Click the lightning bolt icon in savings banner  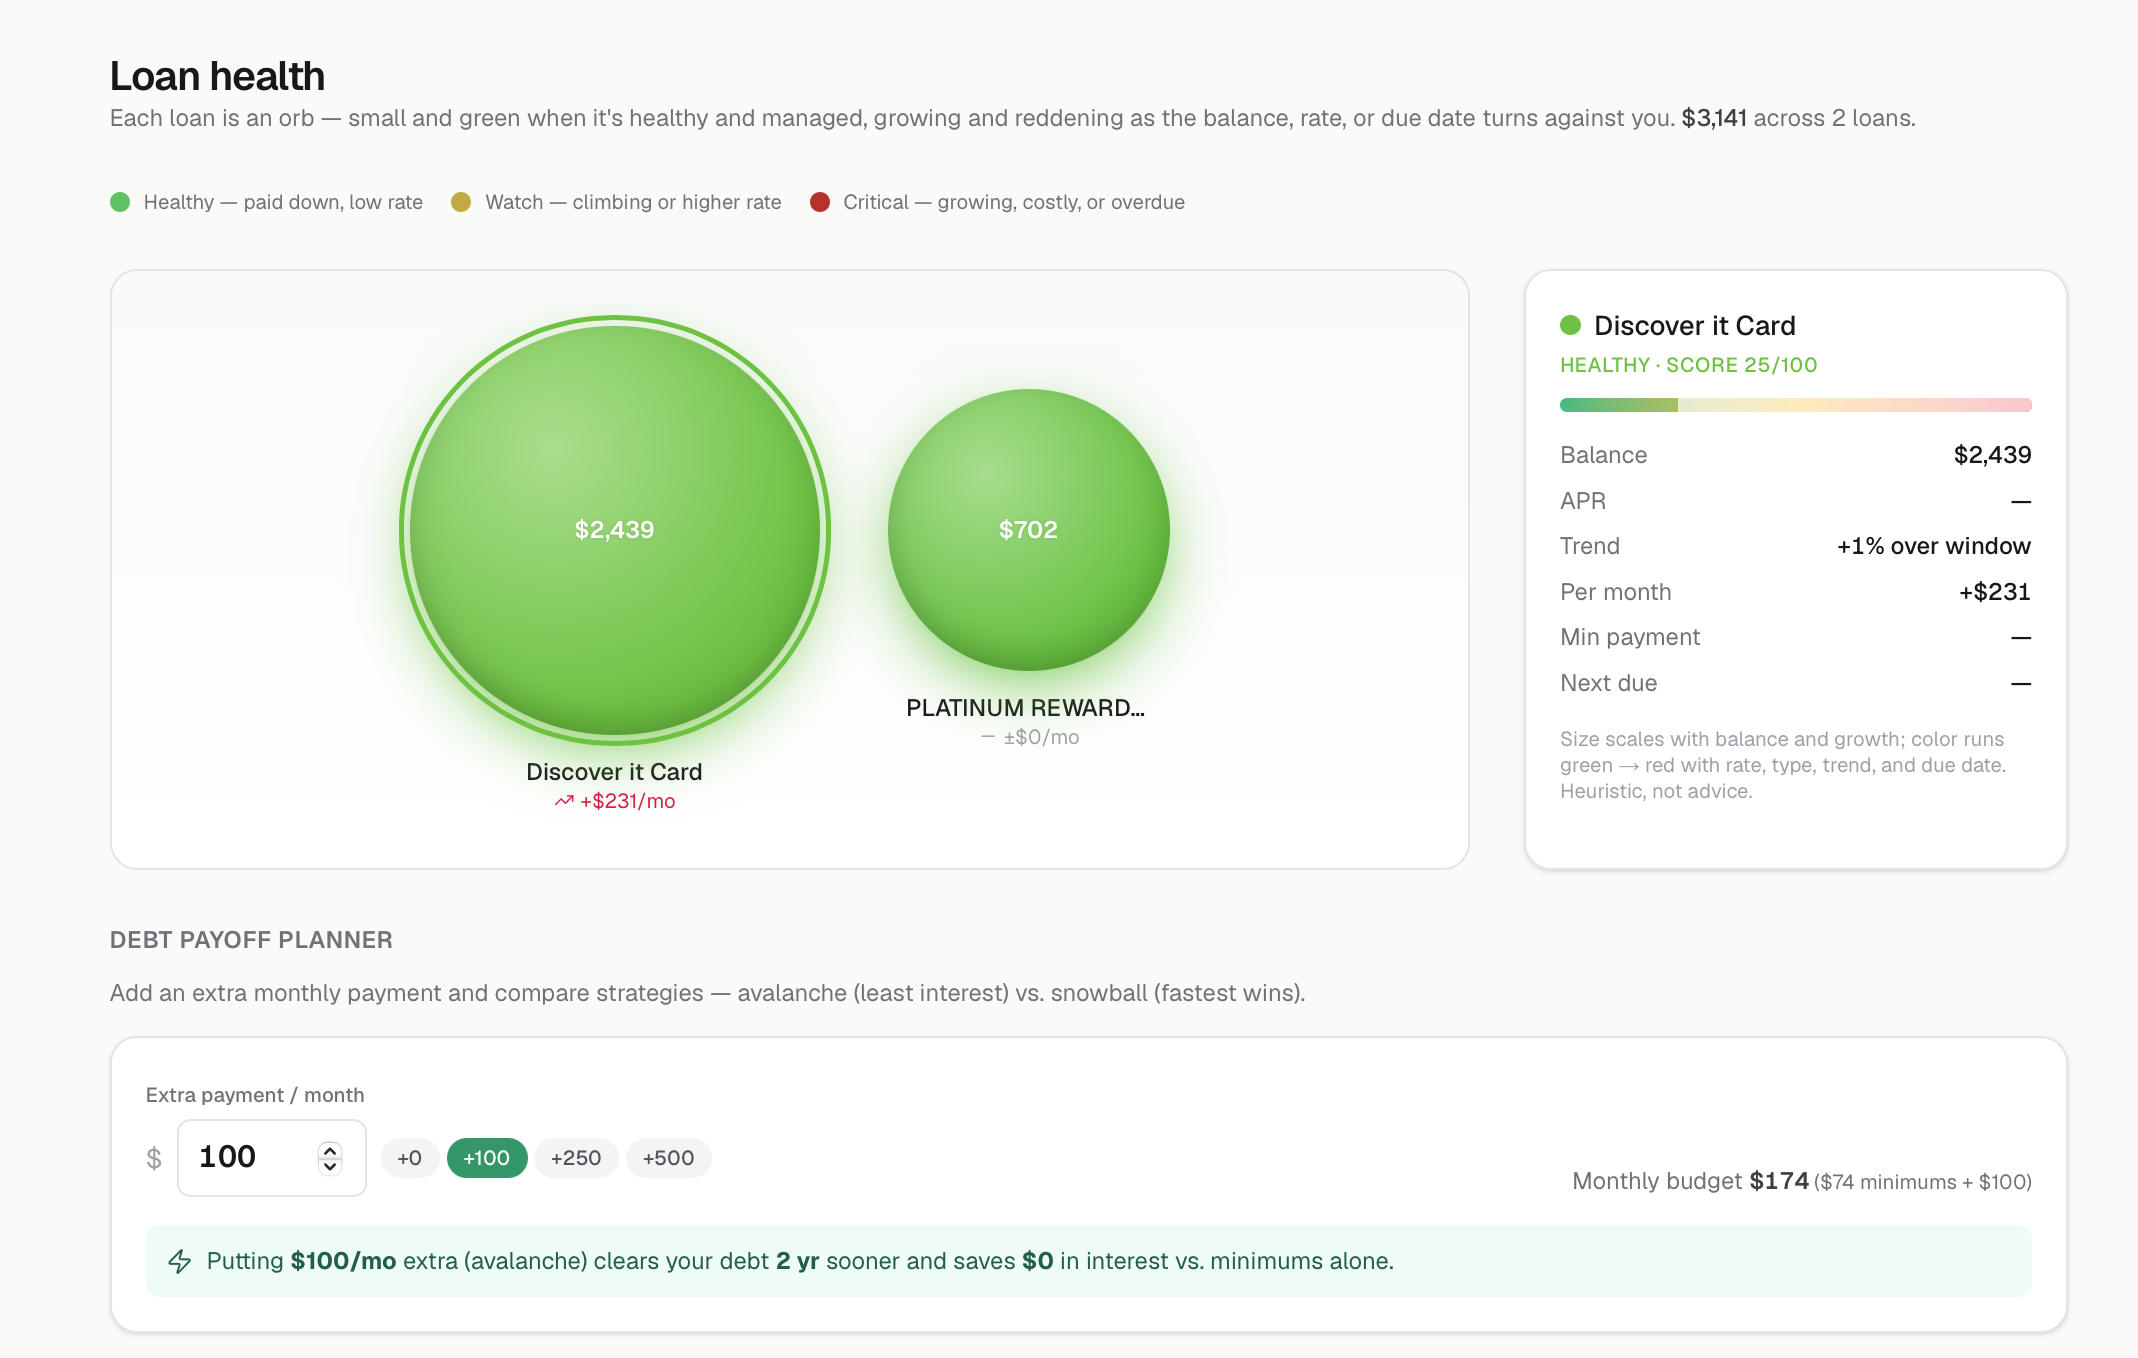point(180,1261)
